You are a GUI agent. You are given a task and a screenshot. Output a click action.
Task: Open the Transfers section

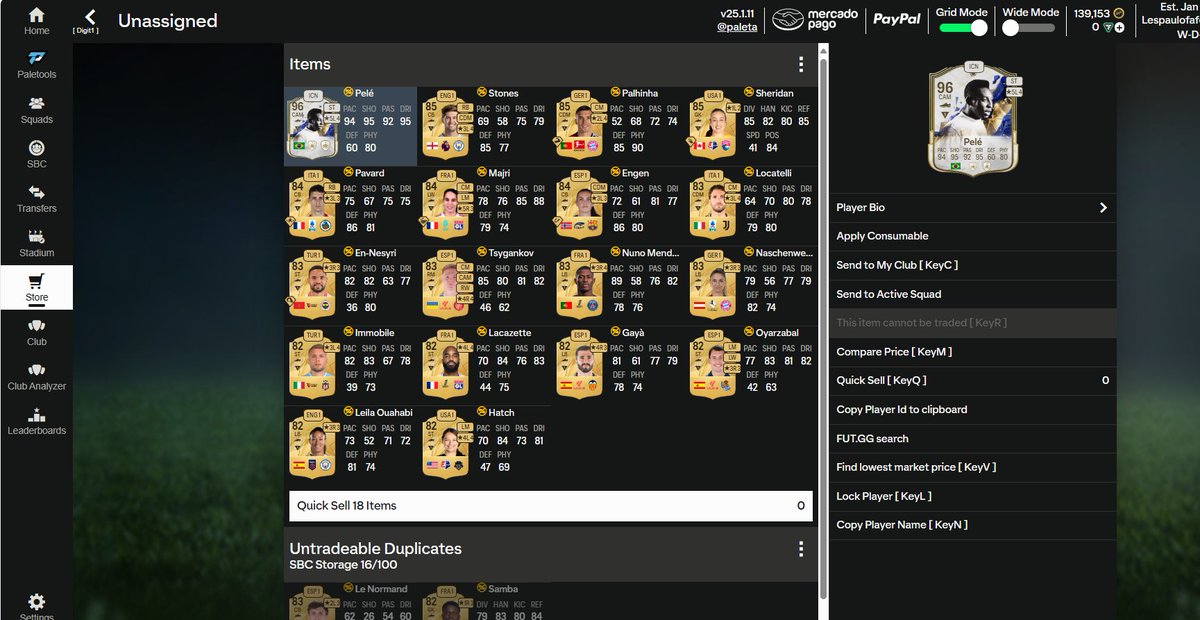(x=36, y=198)
